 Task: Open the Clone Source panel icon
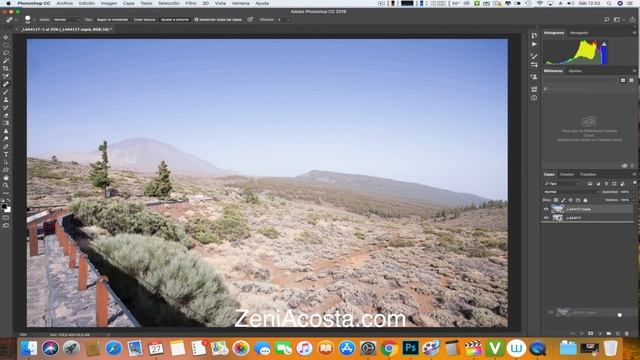point(534,76)
